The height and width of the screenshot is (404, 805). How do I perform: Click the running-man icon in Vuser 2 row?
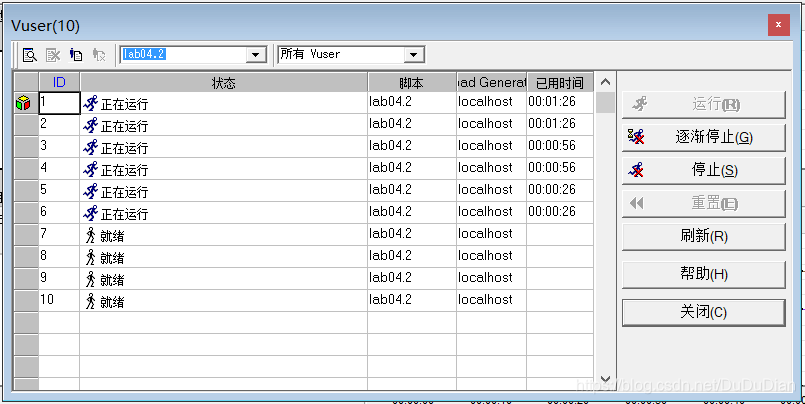(x=90, y=125)
